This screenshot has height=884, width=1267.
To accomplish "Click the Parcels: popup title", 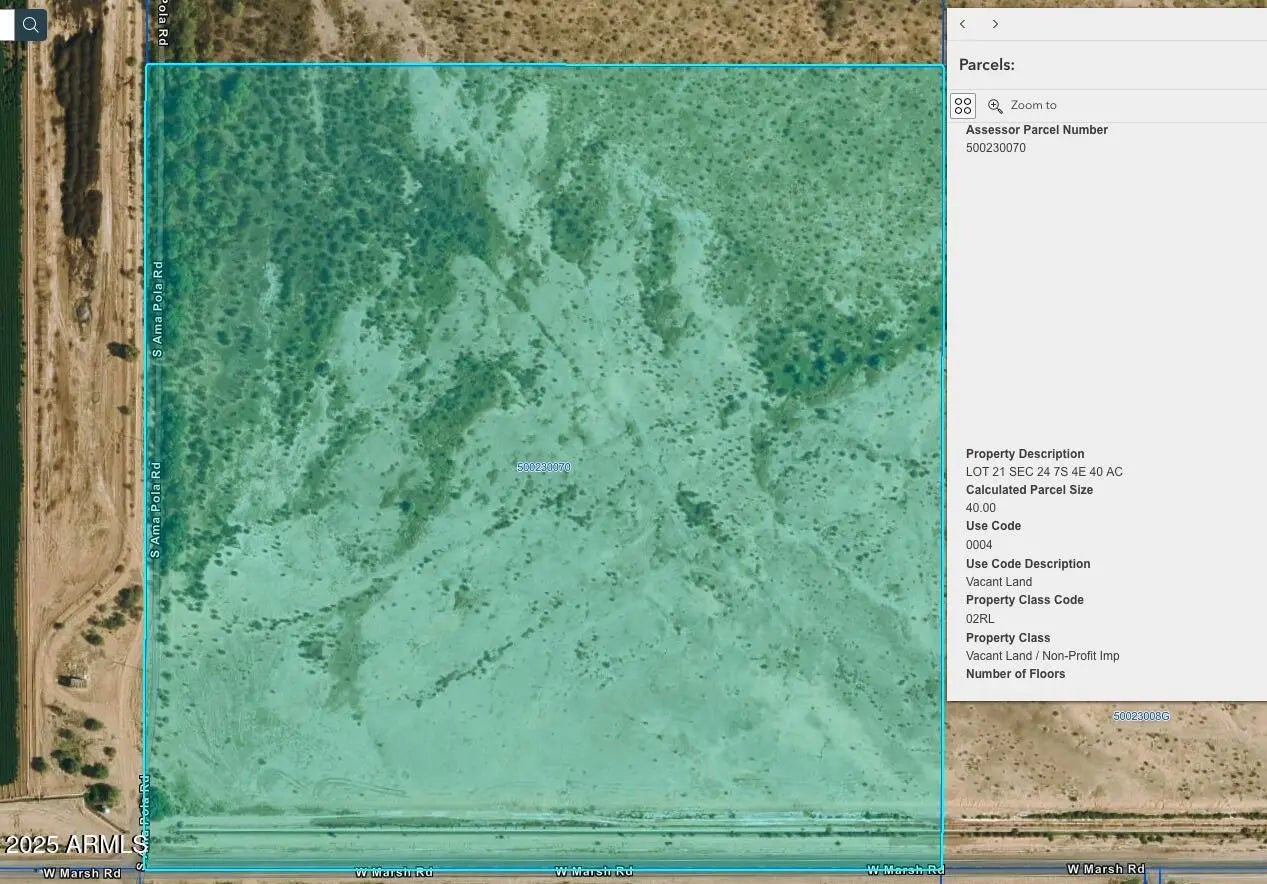I will click(x=986, y=65).
